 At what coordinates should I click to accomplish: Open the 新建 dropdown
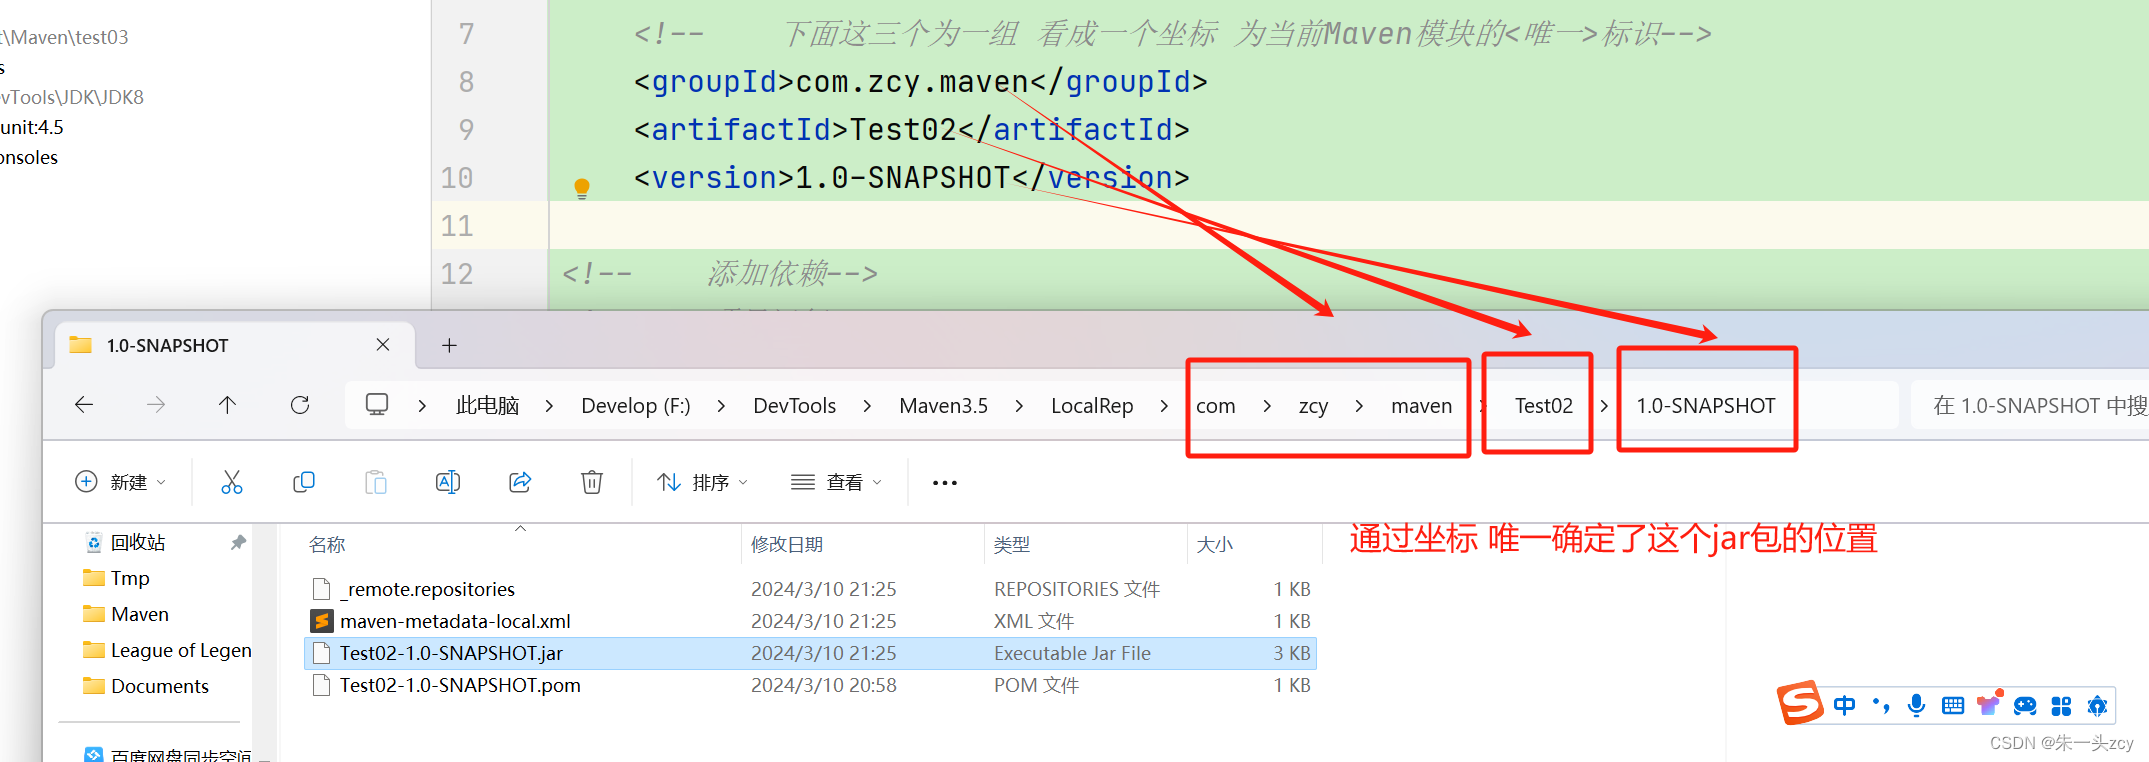(x=121, y=482)
